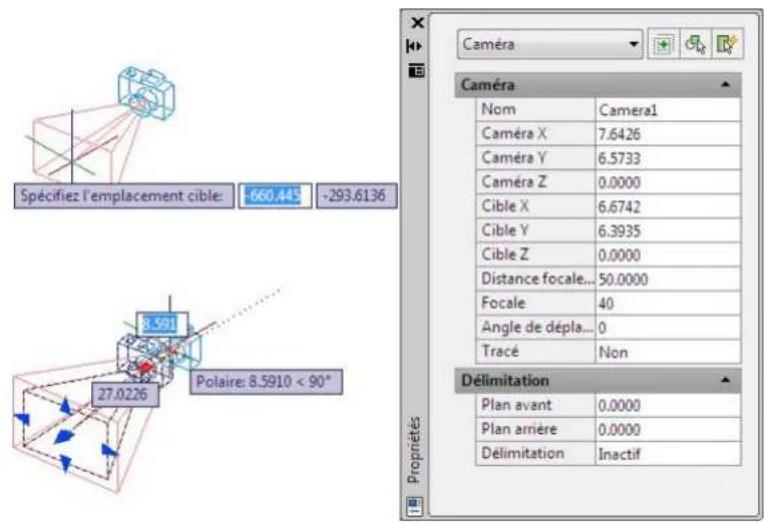Click Cible X value 6.6742
Image resolution: width=765 pixels, height=523 pixels.
668,207
